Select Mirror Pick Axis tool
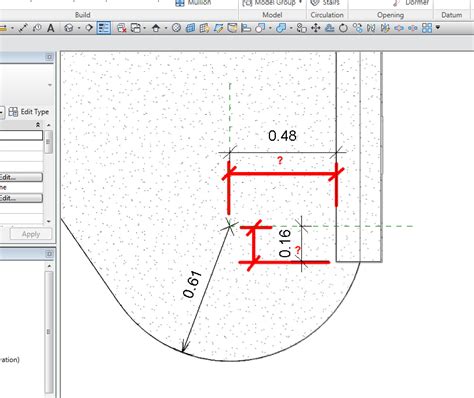This screenshot has width=474, height=398. point(371,28)
